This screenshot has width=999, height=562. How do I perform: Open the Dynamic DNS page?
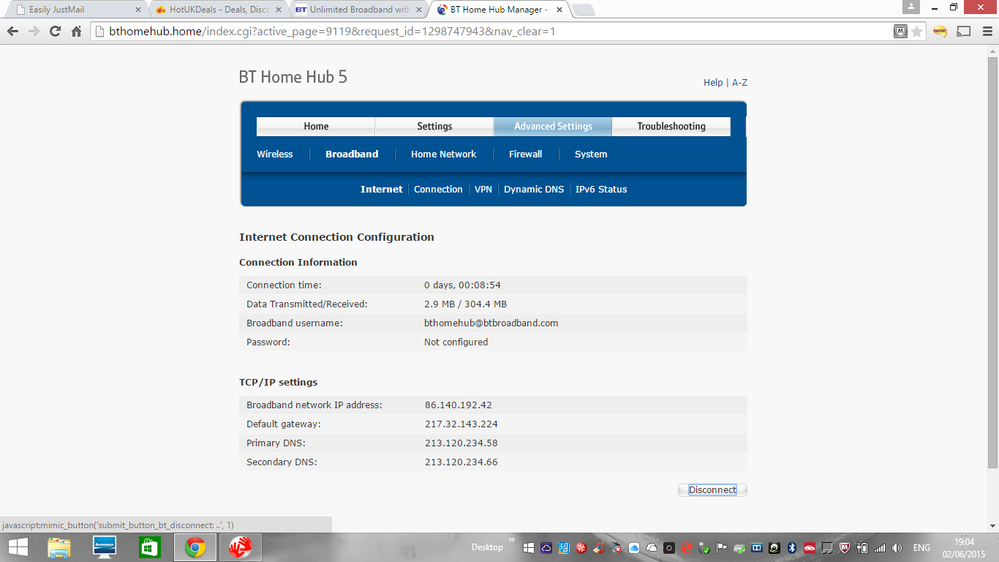pos(534,189)
